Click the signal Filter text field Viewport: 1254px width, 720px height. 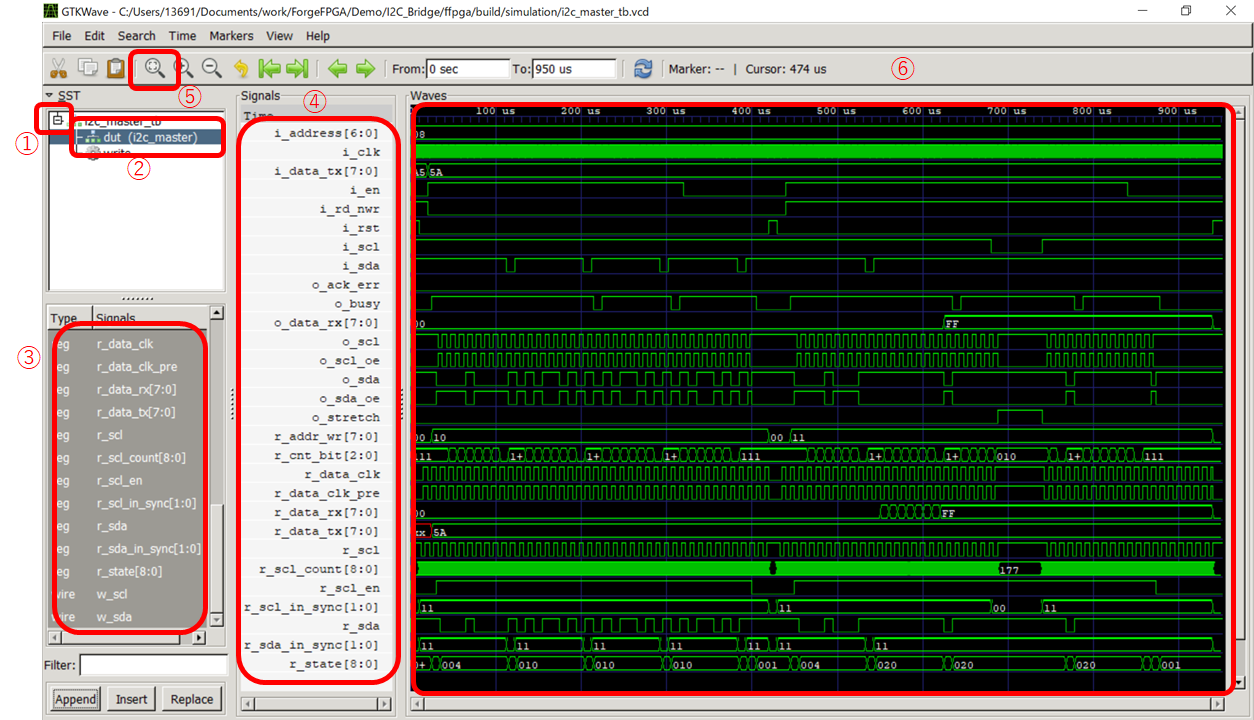click(153, 665)
